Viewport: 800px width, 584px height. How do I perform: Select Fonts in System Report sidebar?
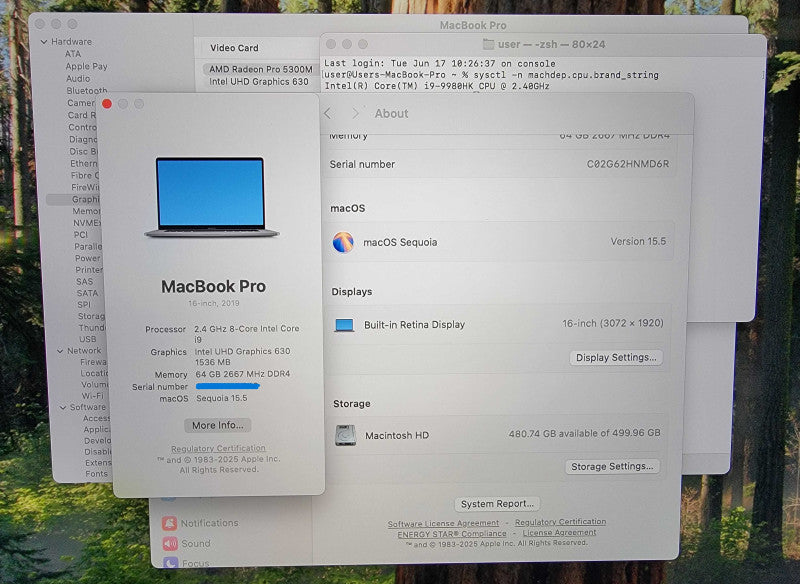[96, 474]
